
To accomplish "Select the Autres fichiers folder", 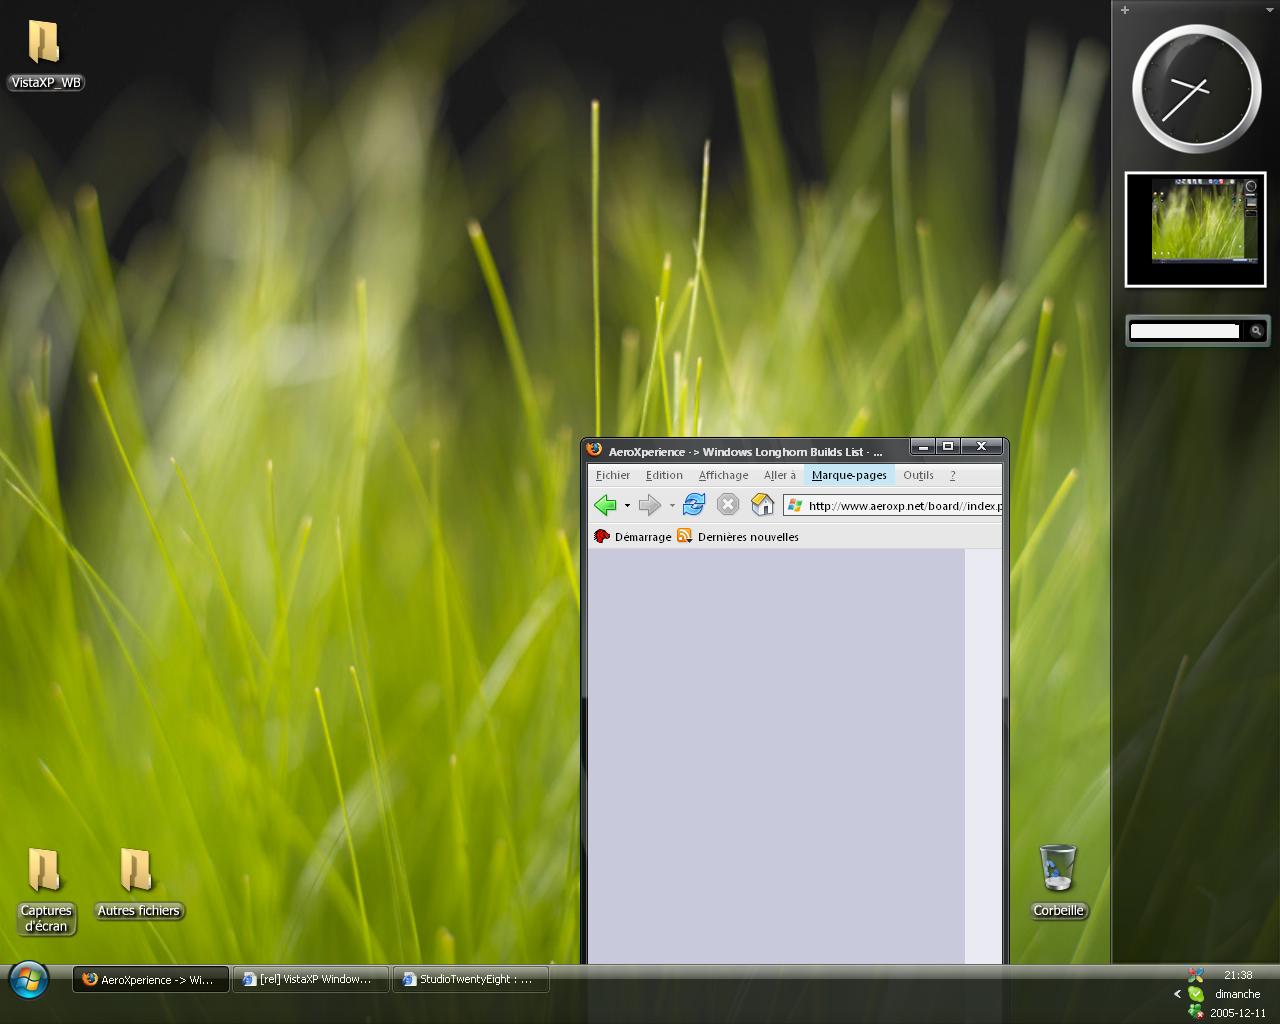I will (x=137, y=870).
